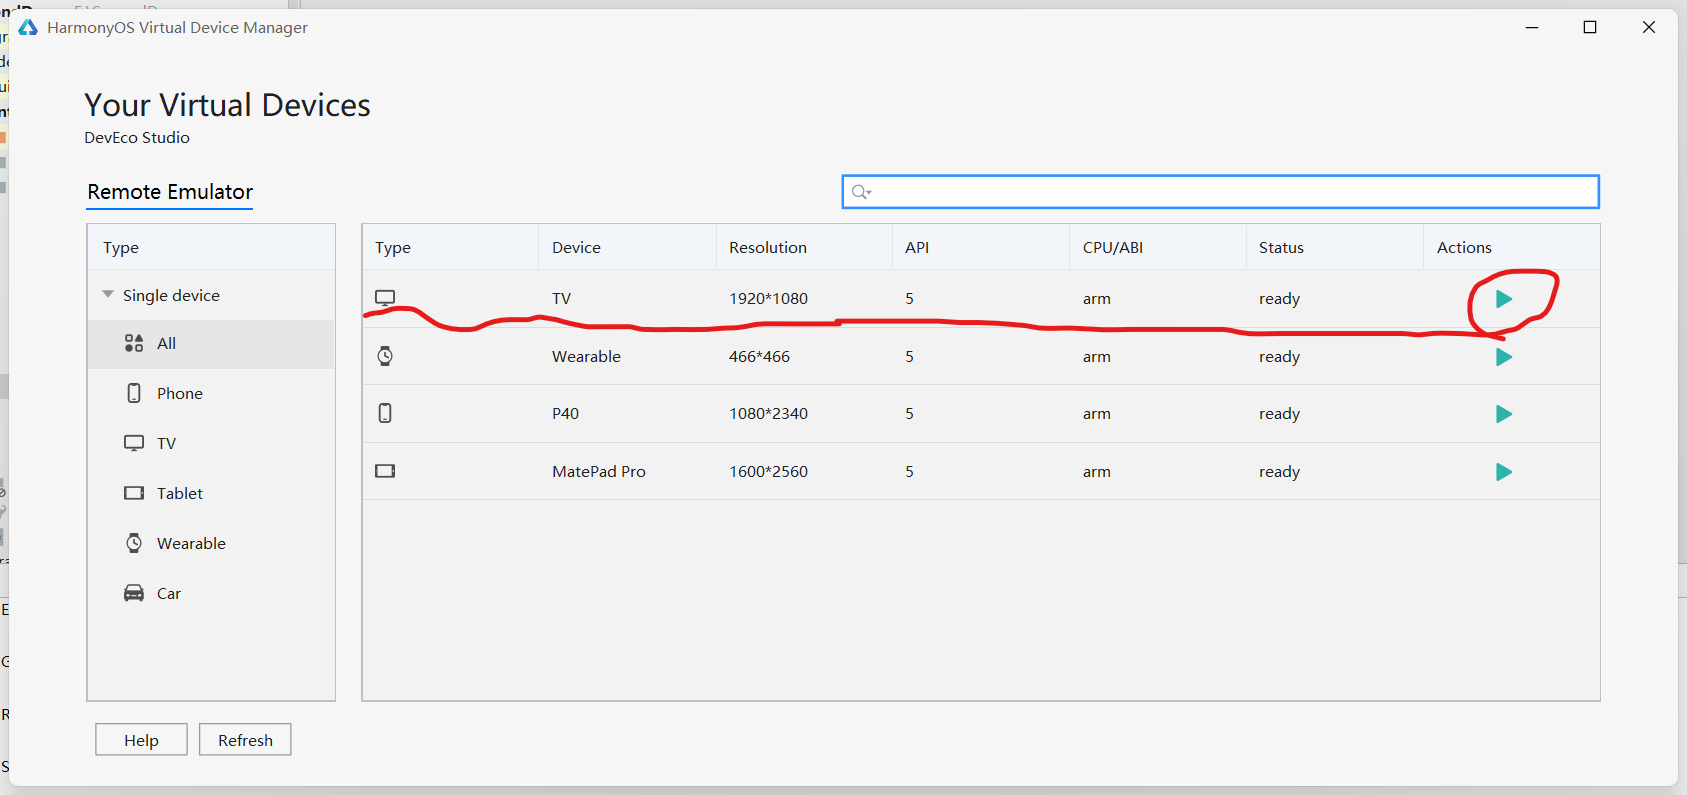Click Tablet icon in Type sidebar
1687x795 pixels.
[x=134, y=493]
